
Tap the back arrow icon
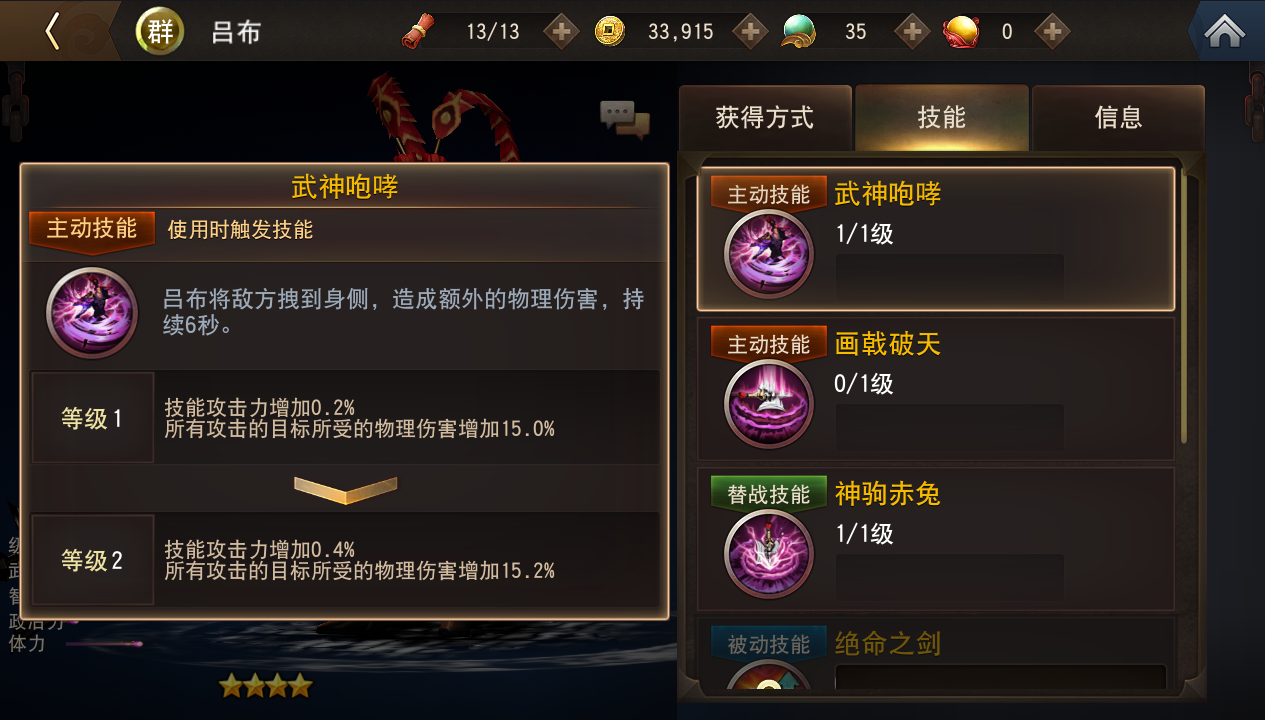pos(52,31)
